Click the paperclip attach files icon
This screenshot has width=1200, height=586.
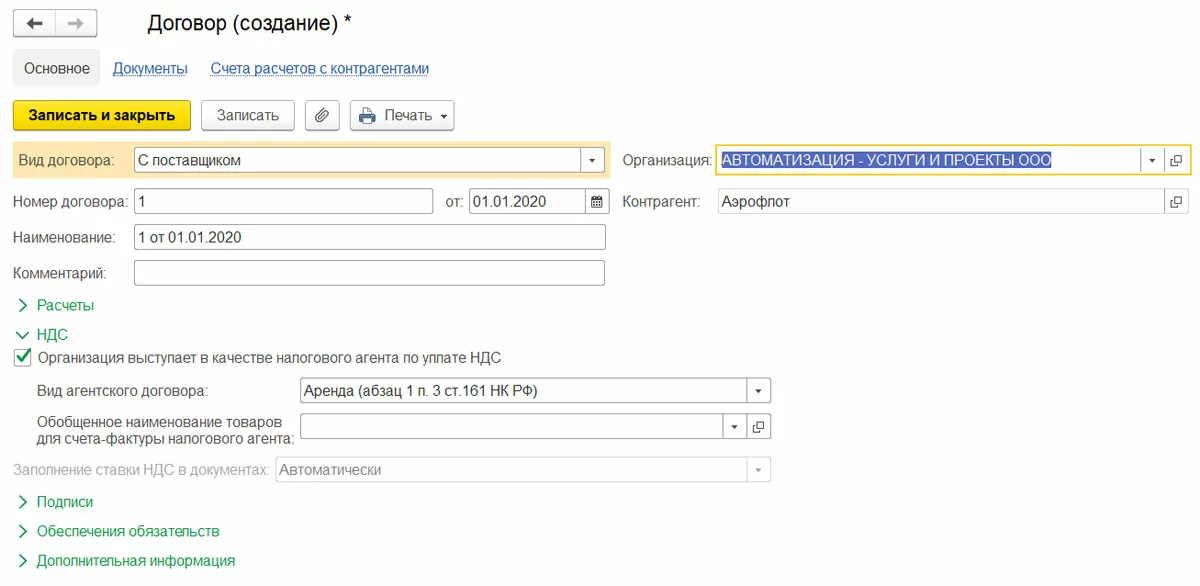[322, 115]
